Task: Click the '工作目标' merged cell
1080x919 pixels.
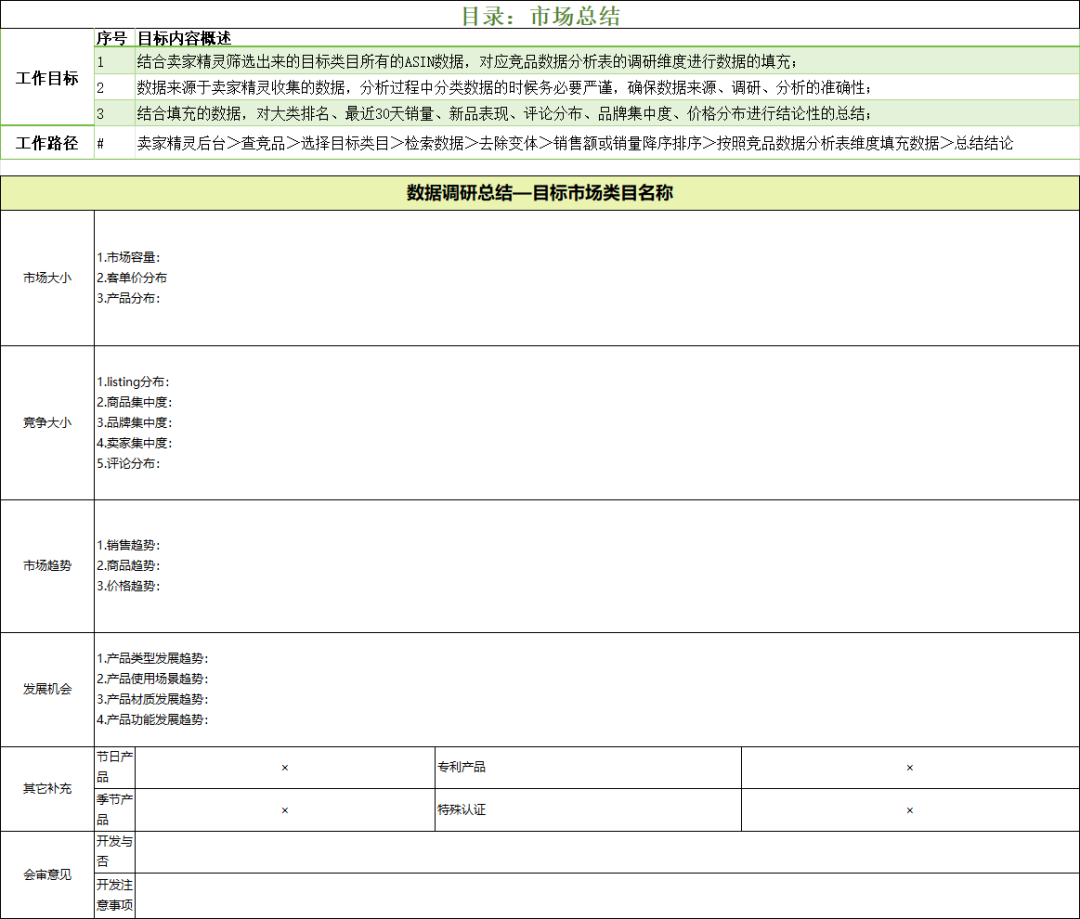Action: point(47,78)
